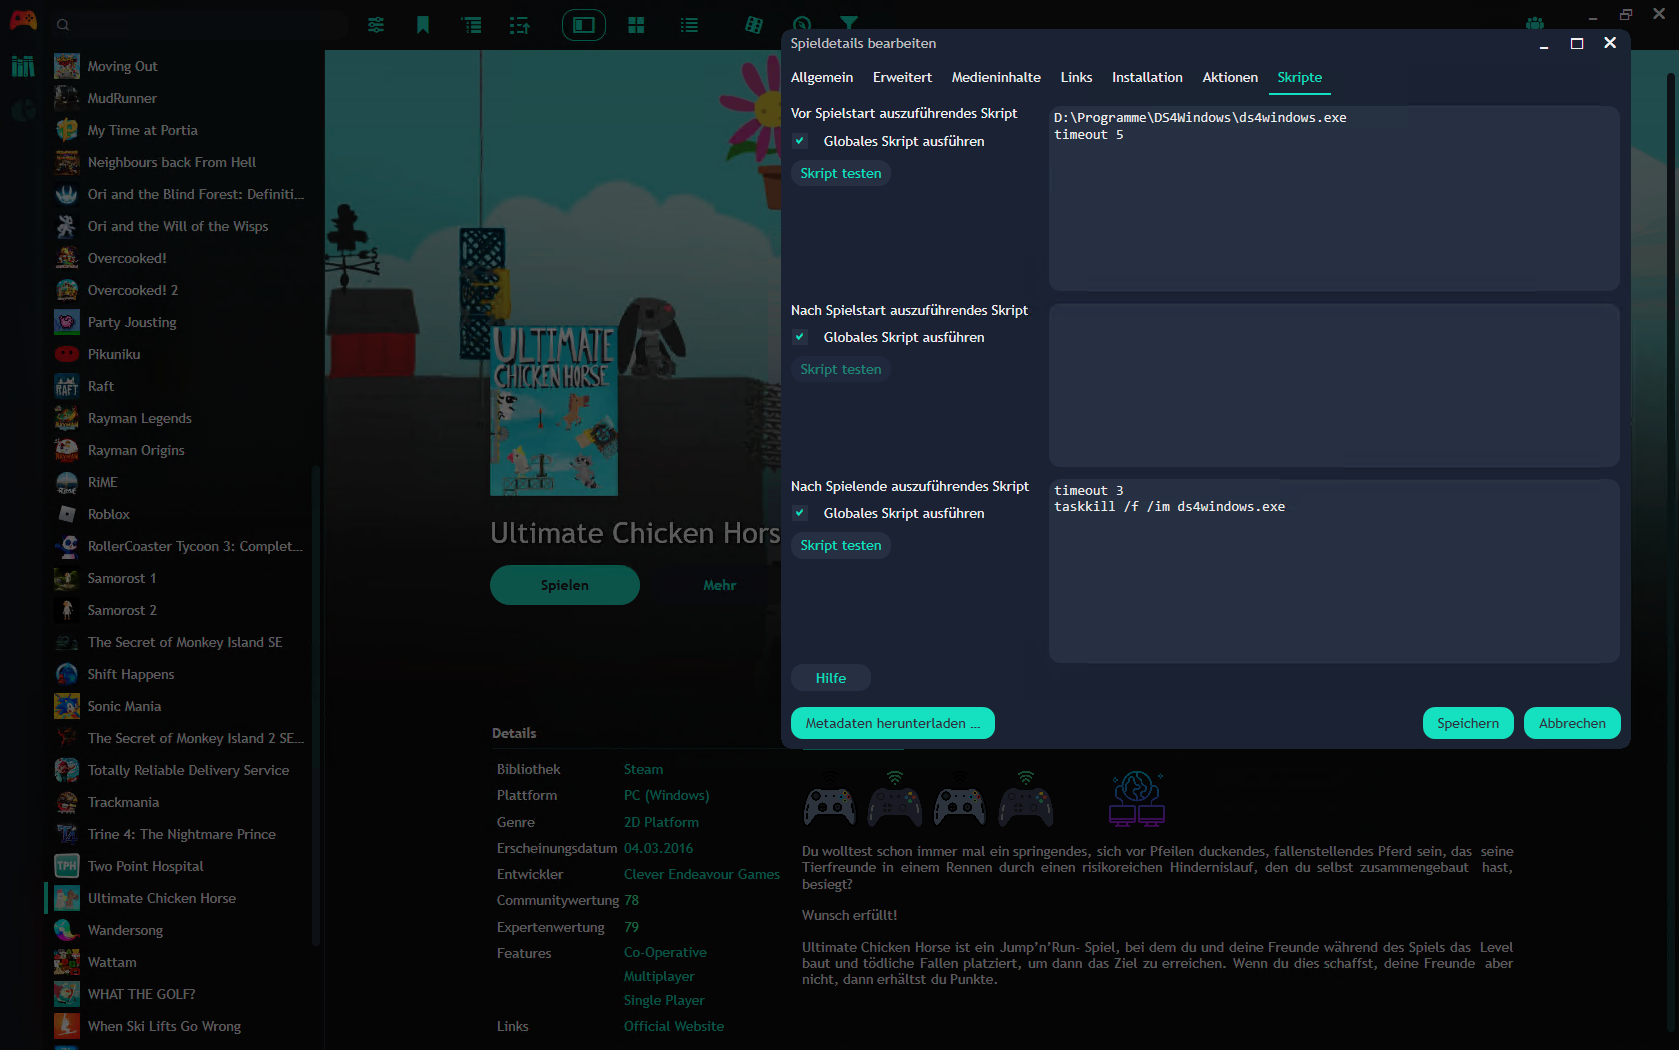The height and width of the screenshot is (1050, 1679).
Task: Click the Two Point Hospital game icon
Action: click(67, 866)
